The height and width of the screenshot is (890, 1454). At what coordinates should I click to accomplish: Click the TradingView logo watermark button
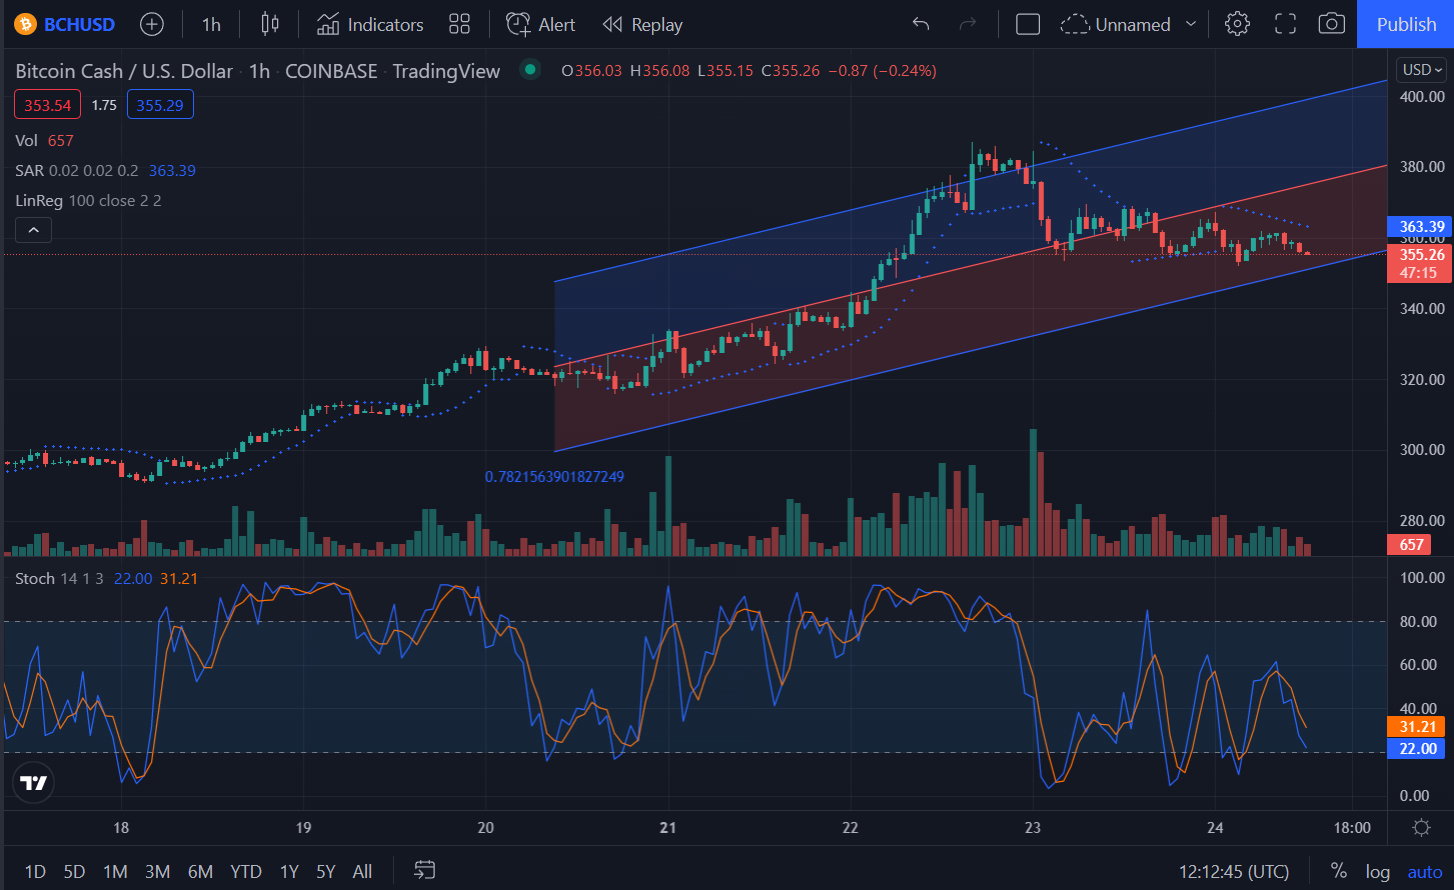33,783
